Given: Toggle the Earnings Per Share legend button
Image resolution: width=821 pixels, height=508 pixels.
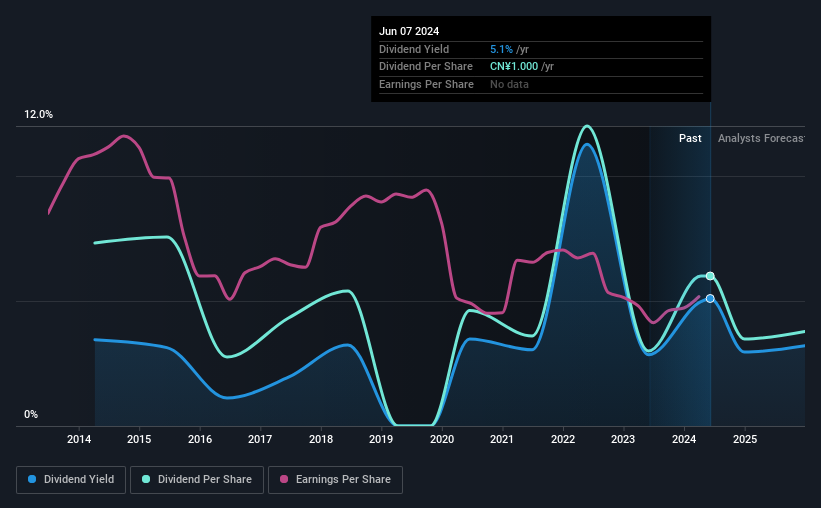Looking at the screenshot, I should point(335,480).
